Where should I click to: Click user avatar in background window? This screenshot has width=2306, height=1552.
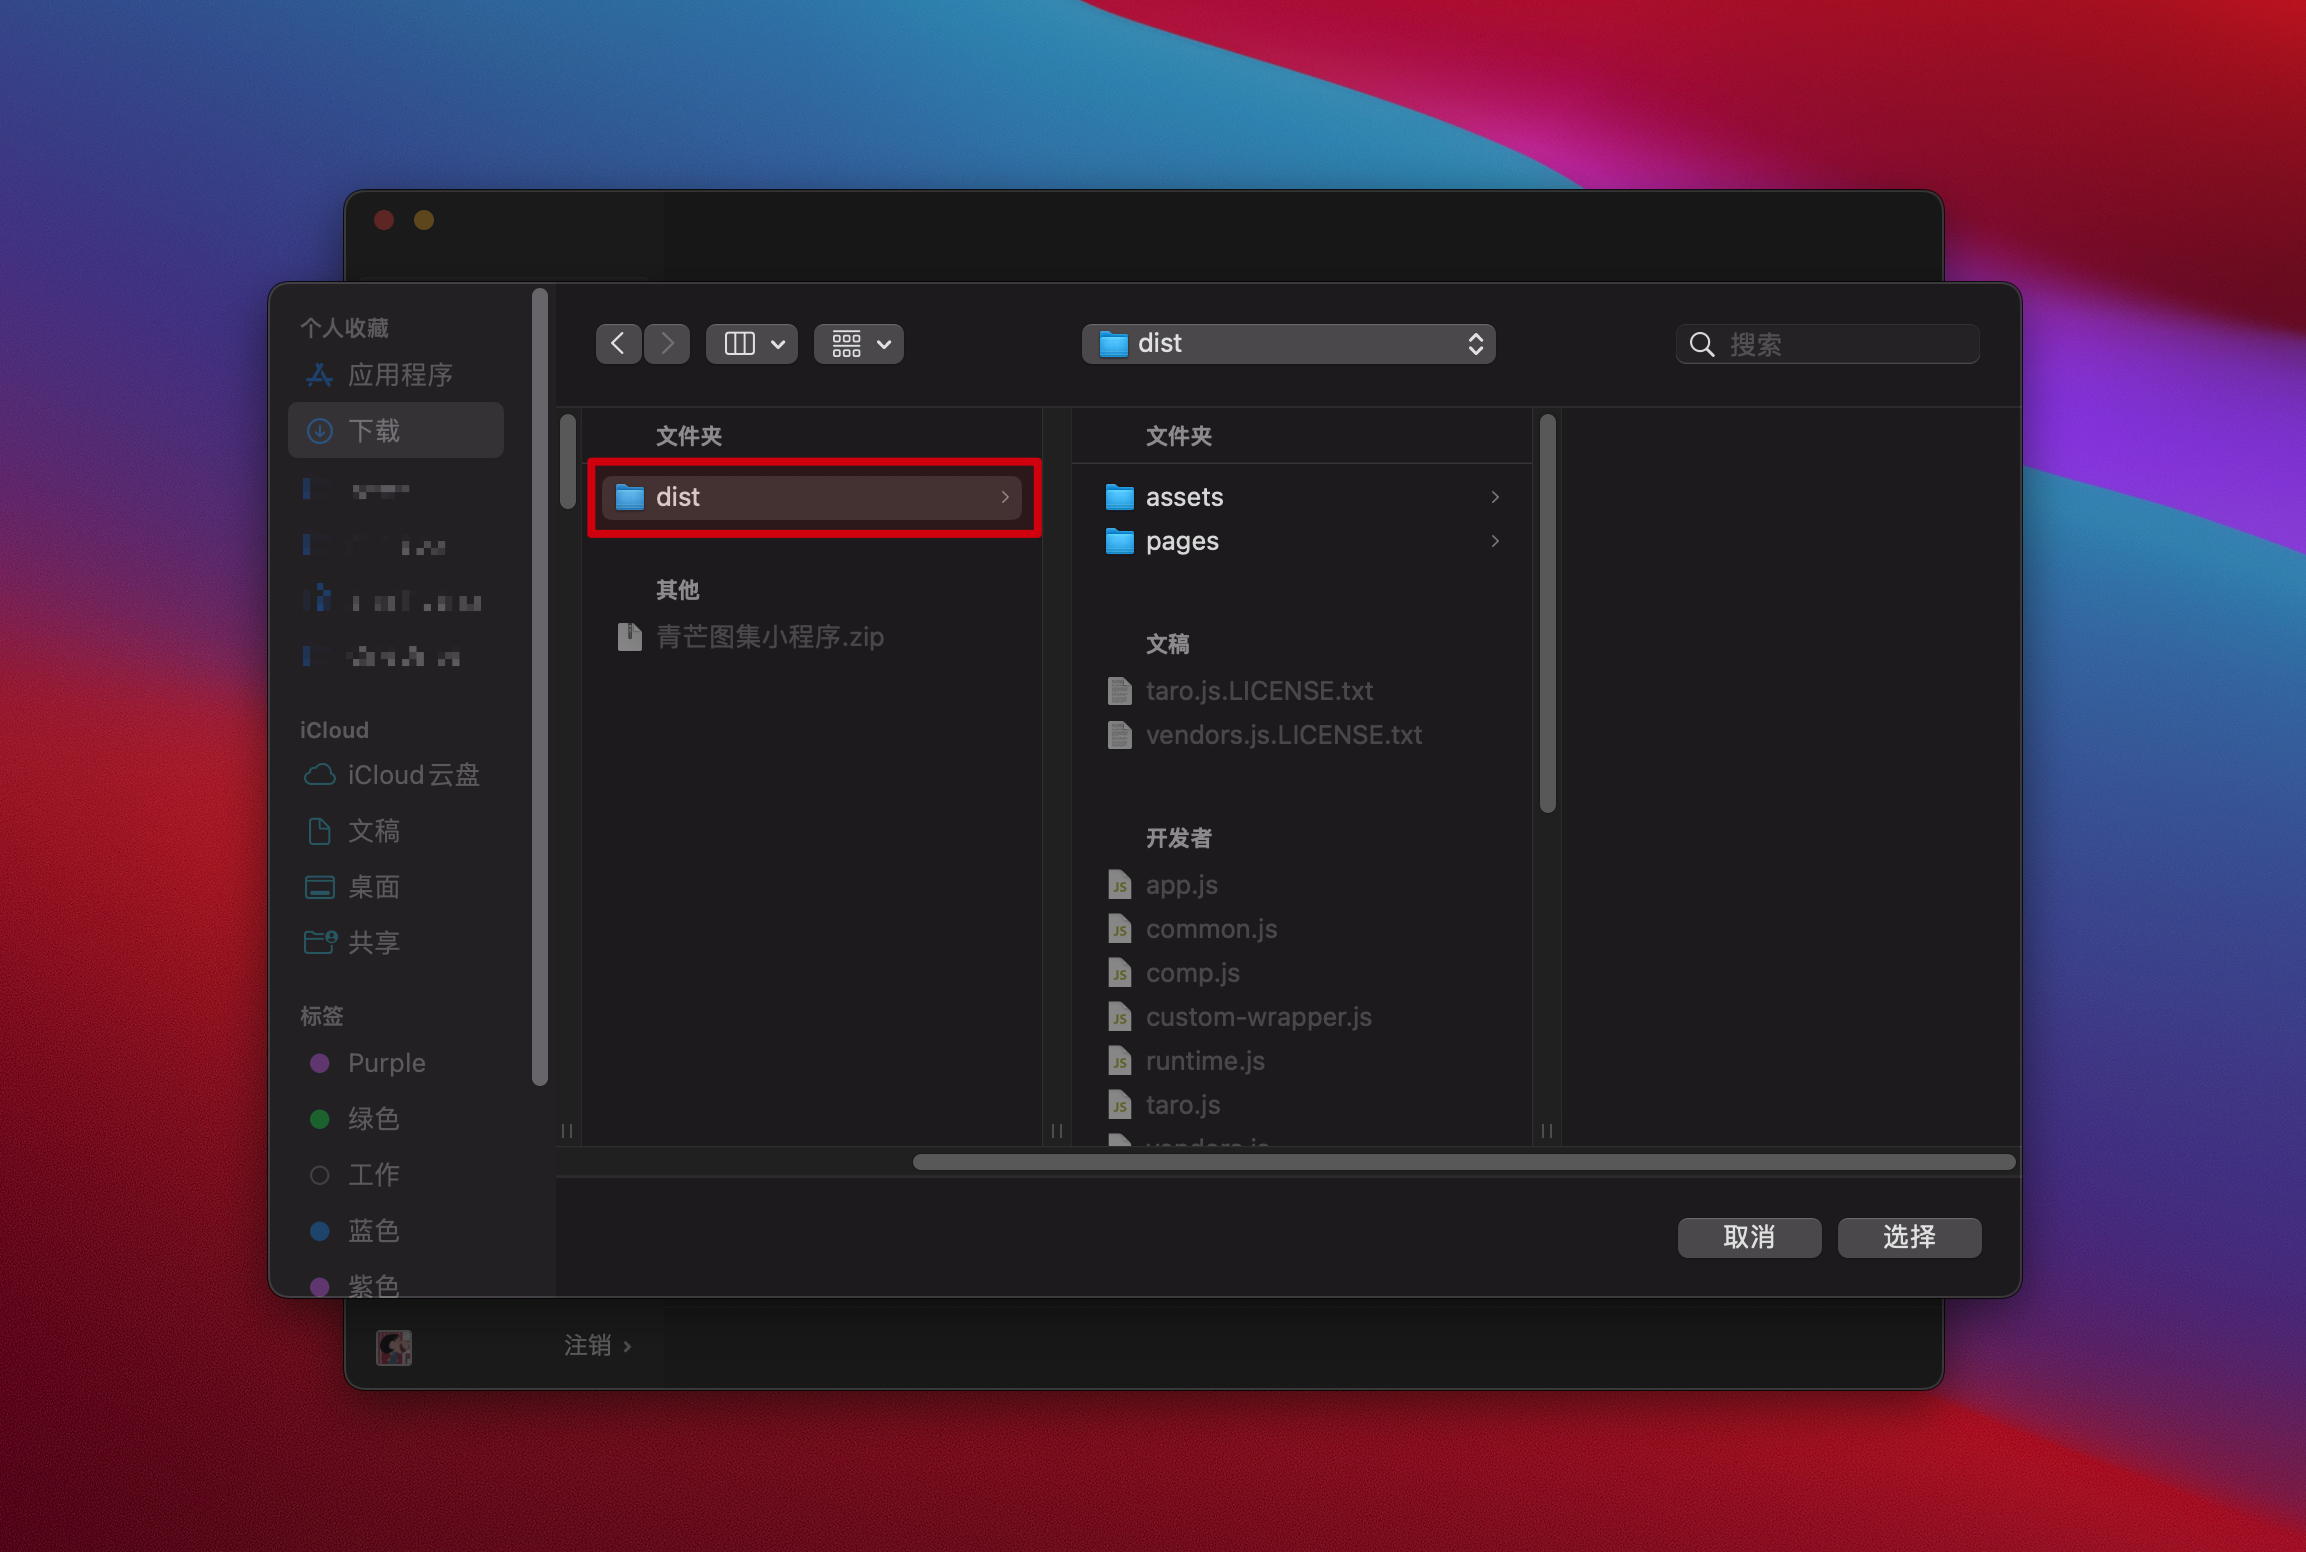394,1347
